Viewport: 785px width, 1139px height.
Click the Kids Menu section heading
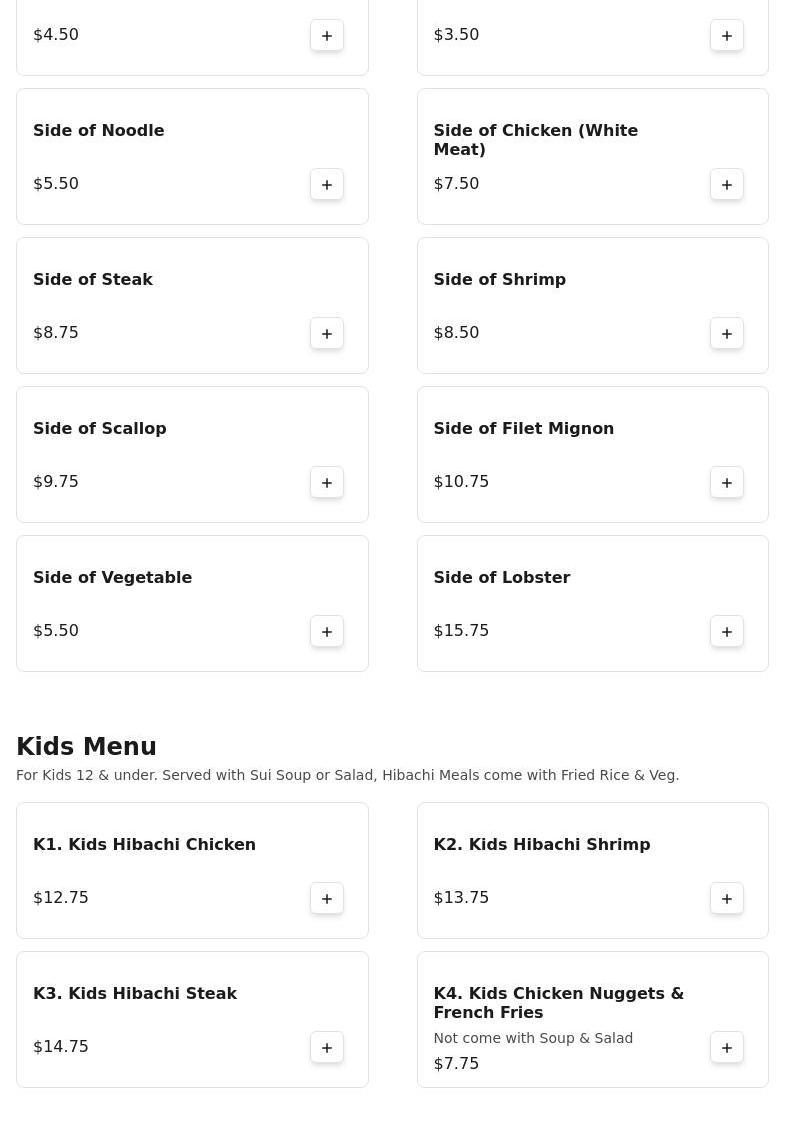click(86, 747)
